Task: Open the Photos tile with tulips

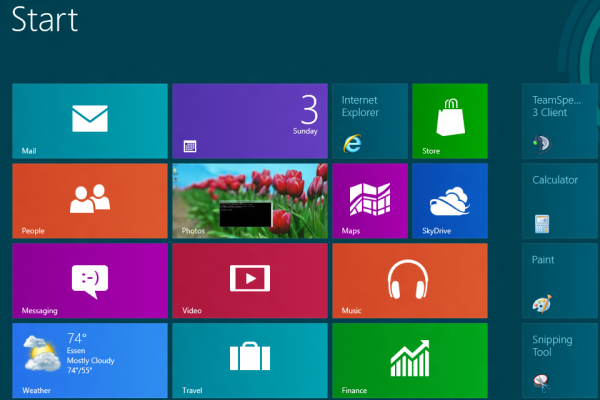Action: pyautogui.click(x=249, y=201)
